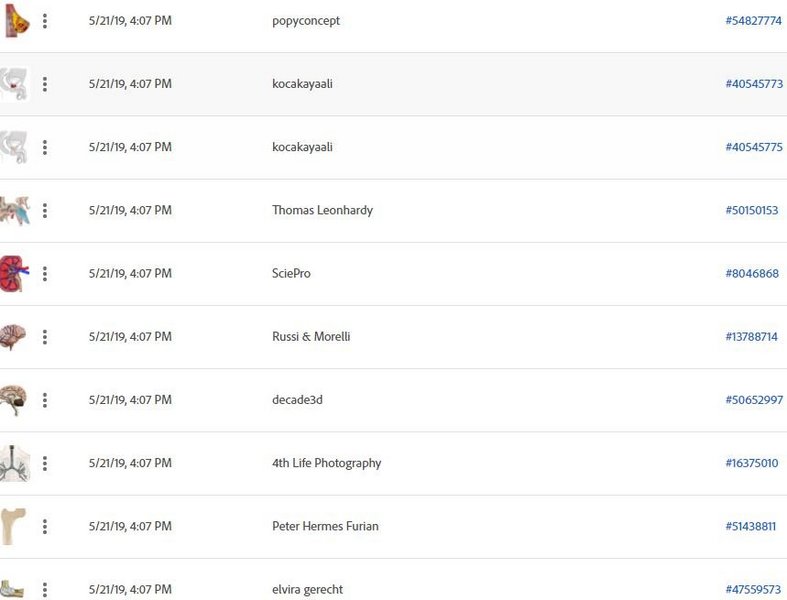This screenshot has width=787, height=600.
Task: Open asset link #13788714
Action: point(751,337)
